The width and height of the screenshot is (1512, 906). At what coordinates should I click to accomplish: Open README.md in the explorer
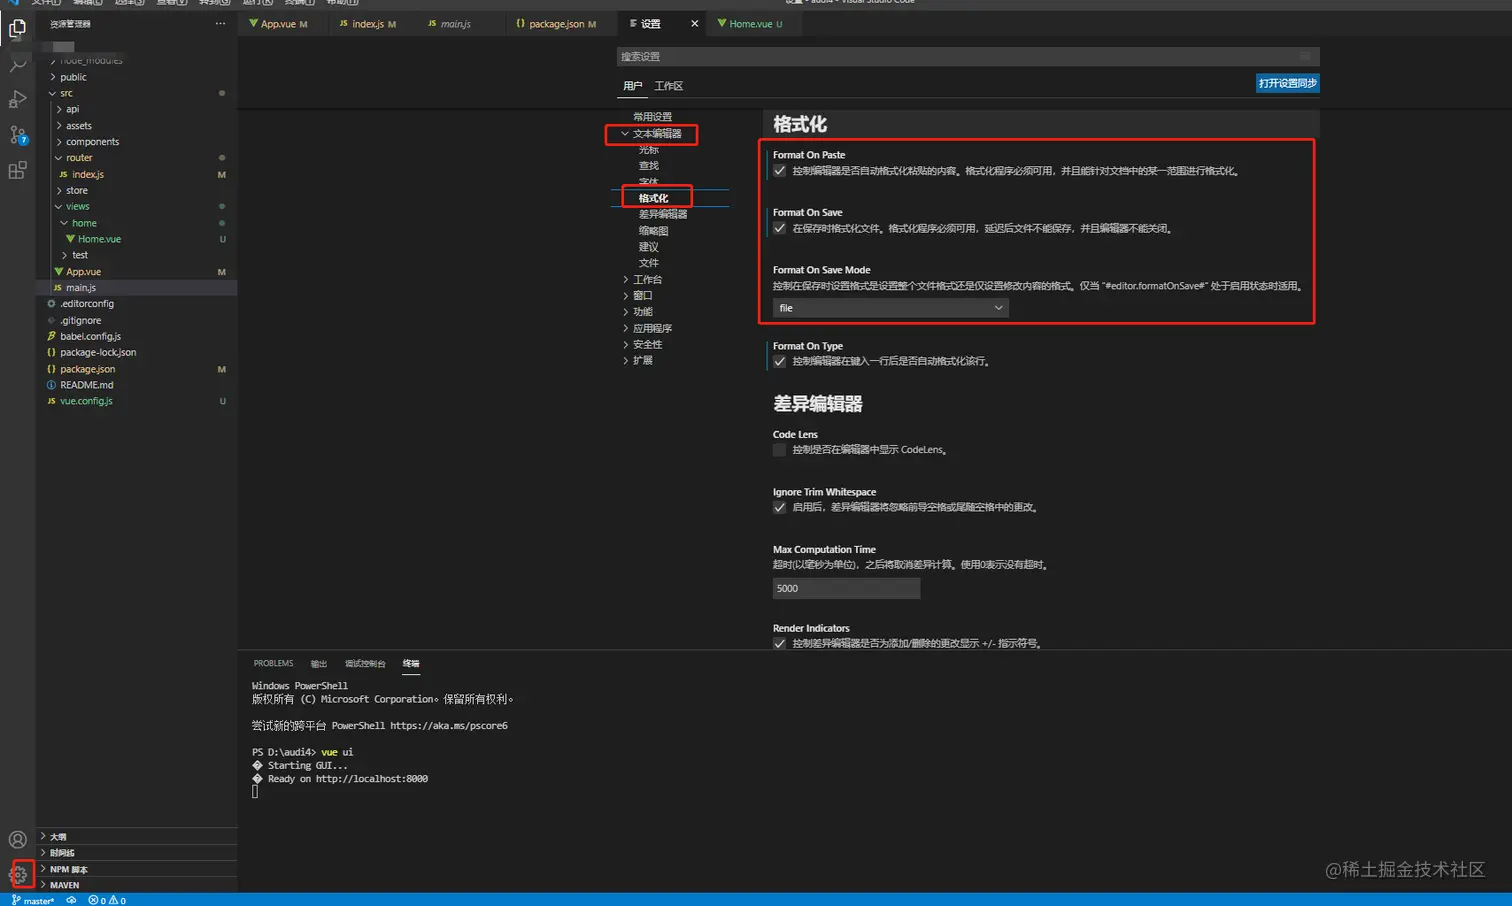click(86, 385)
